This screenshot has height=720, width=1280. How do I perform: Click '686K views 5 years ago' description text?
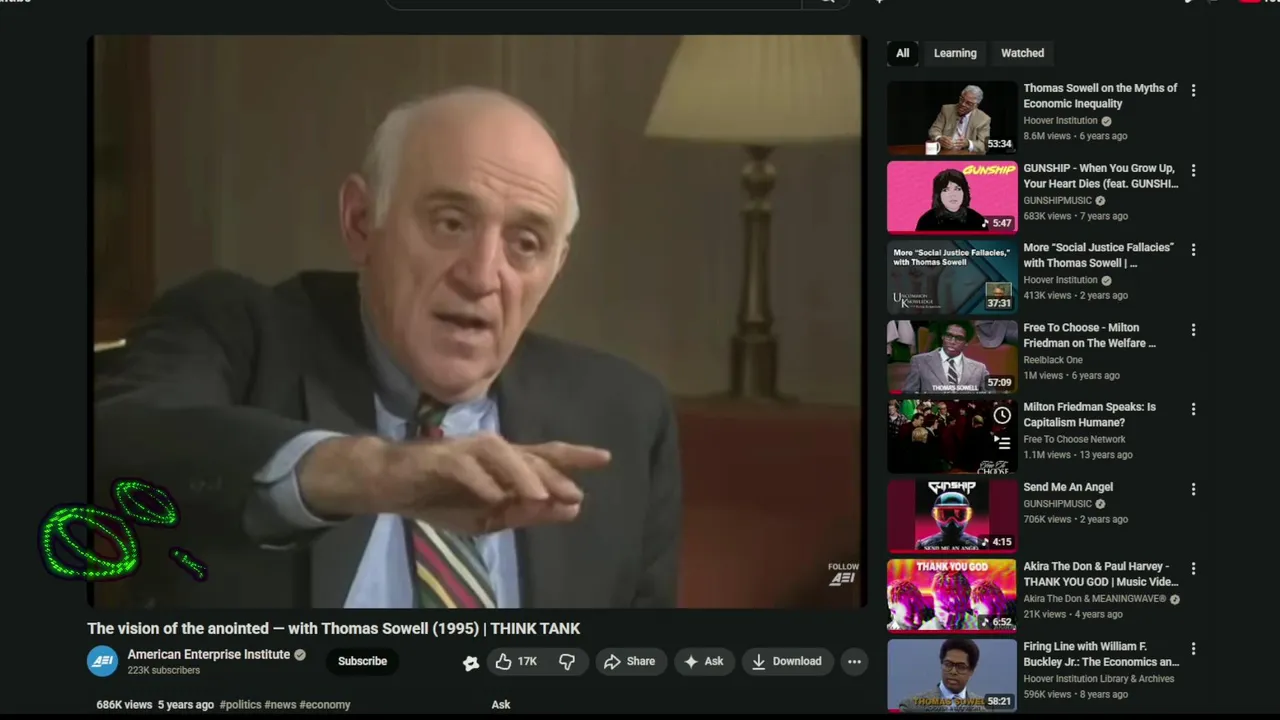(x=155, y=704)
